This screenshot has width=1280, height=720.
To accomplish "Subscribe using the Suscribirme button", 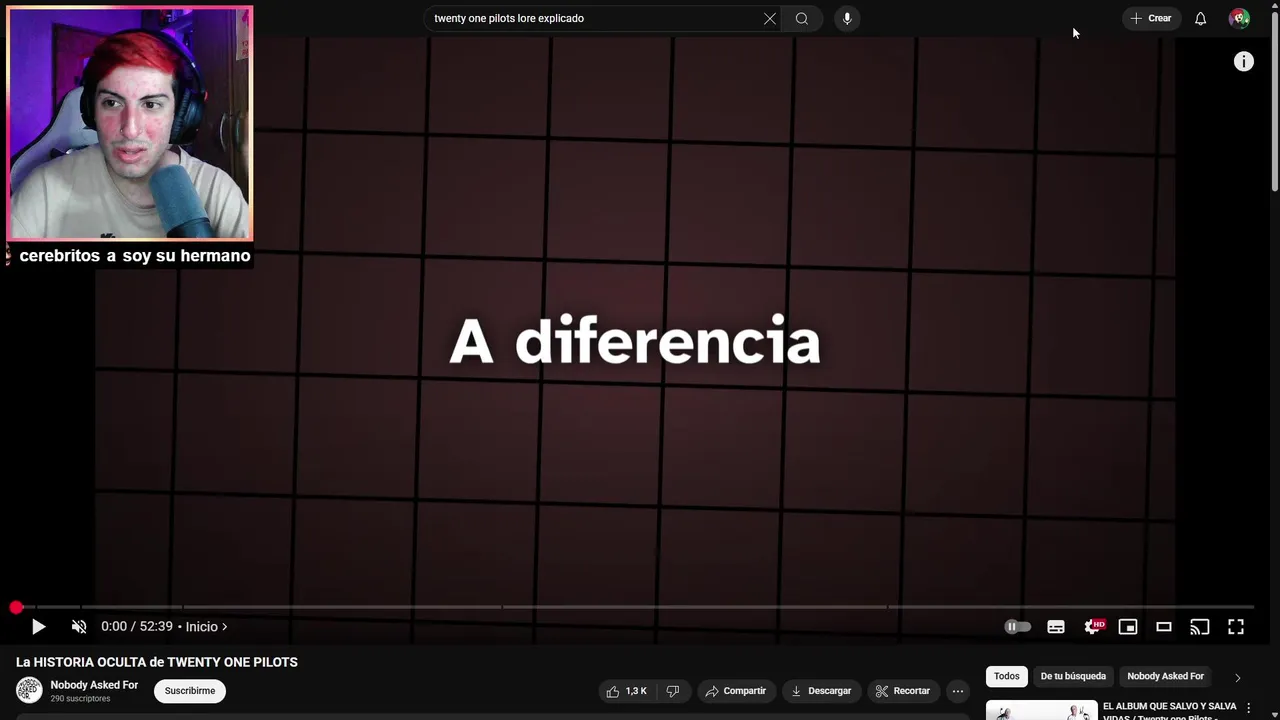I will 190,691.
